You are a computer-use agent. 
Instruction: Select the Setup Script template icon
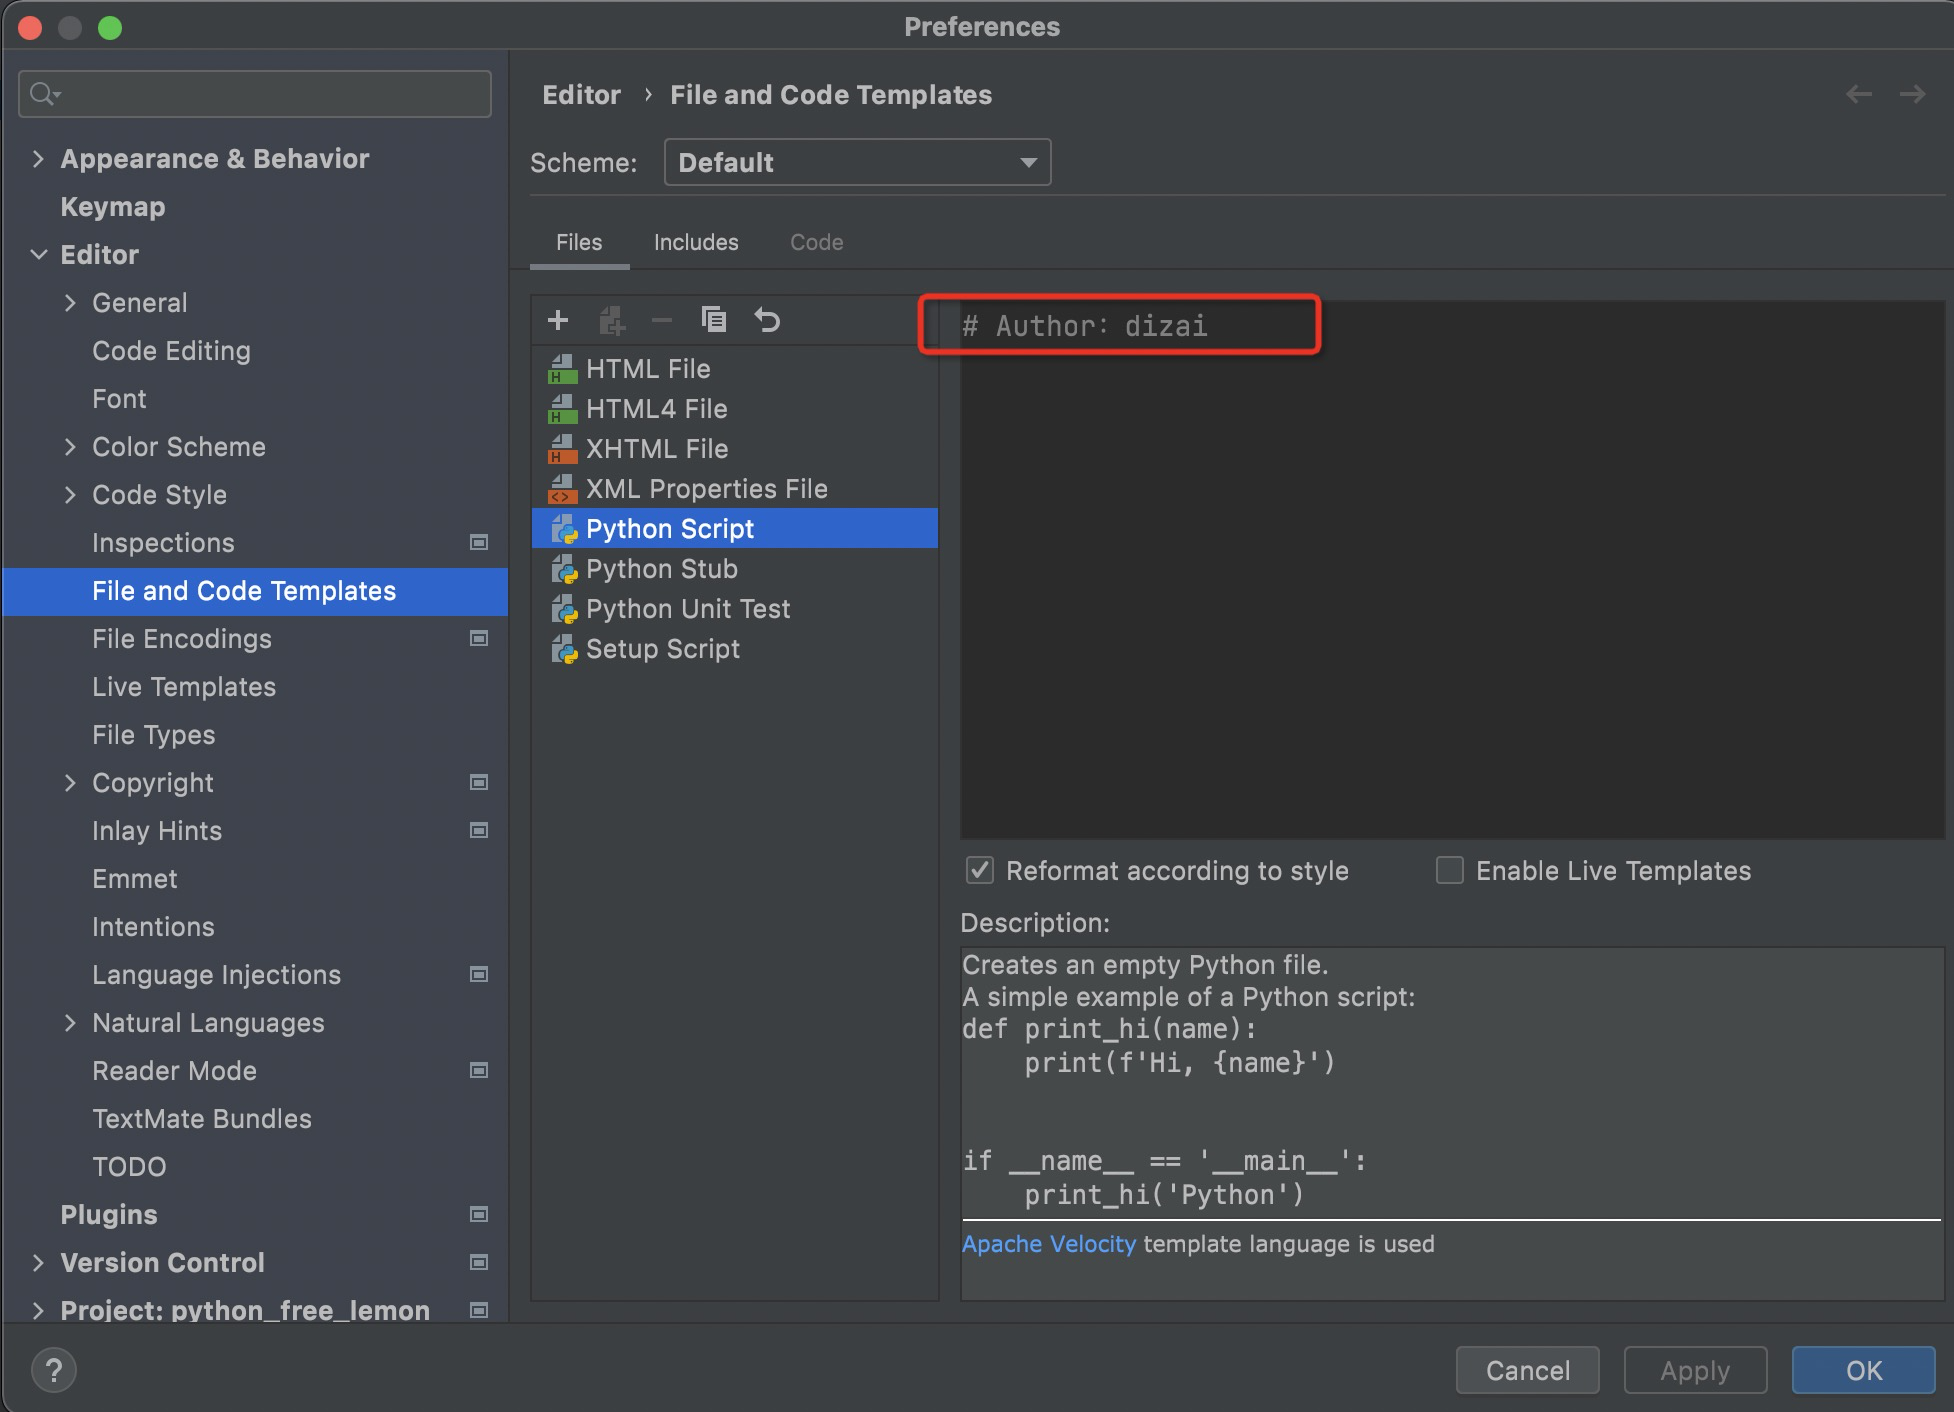click(563, 649)
